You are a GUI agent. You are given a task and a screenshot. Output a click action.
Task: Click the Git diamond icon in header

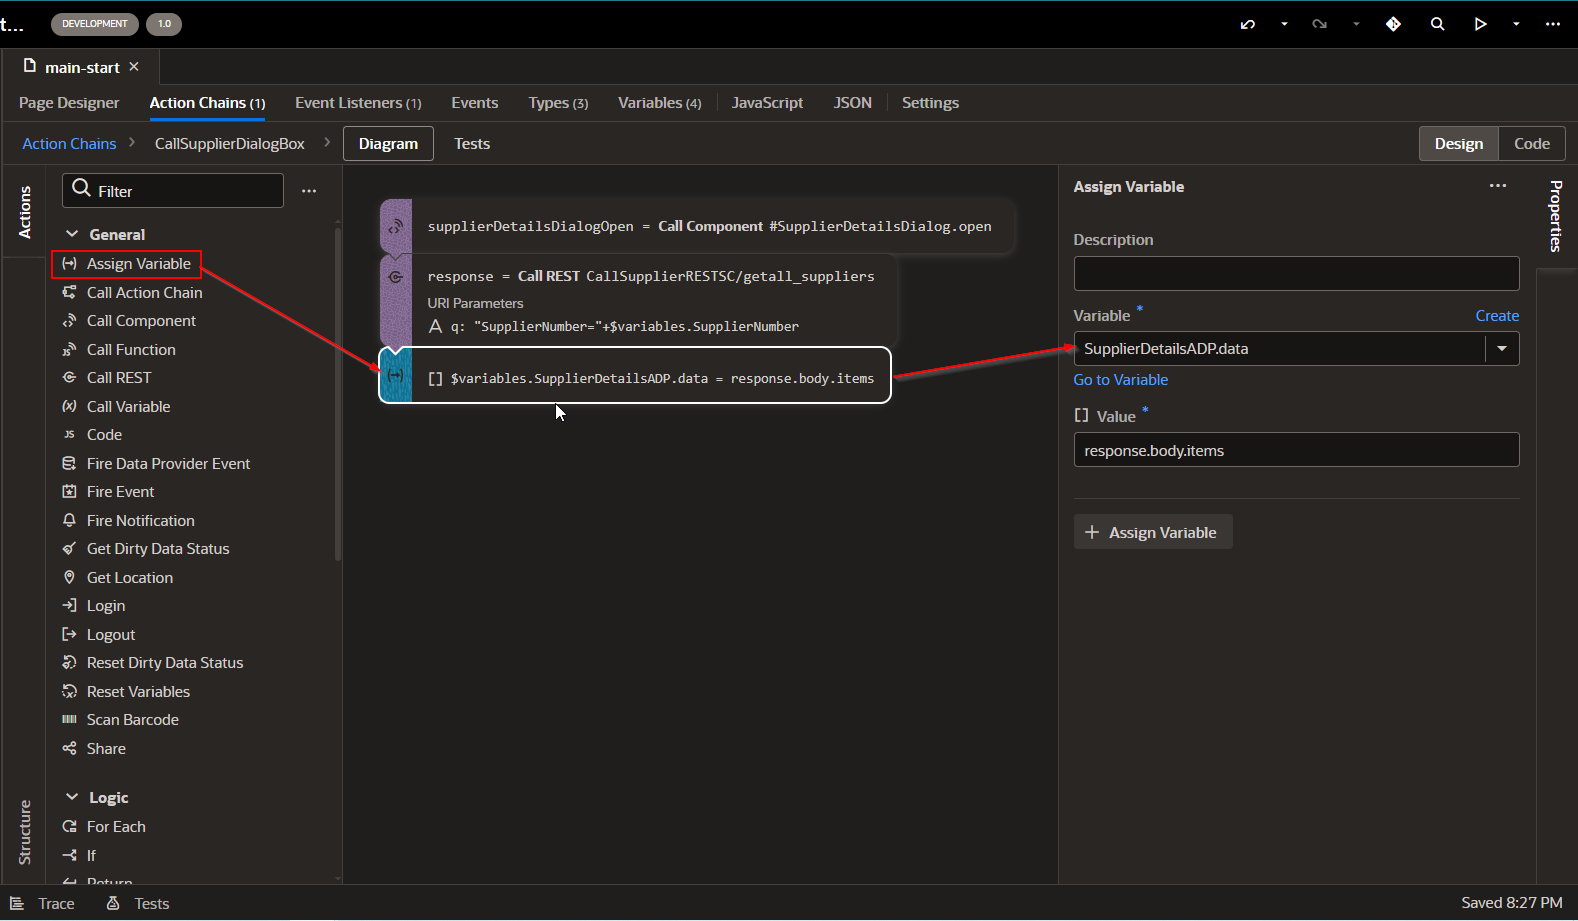1393,24
